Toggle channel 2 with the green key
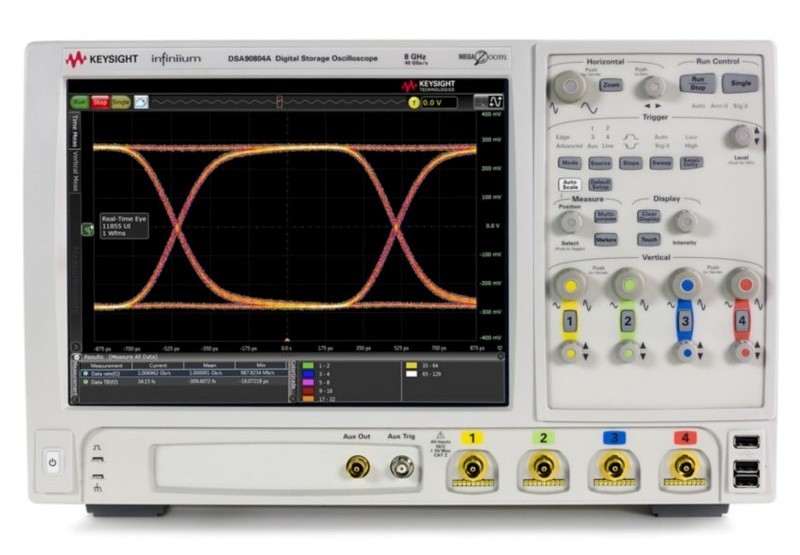Viewport: 800px width, 555px height. point(627,321)
